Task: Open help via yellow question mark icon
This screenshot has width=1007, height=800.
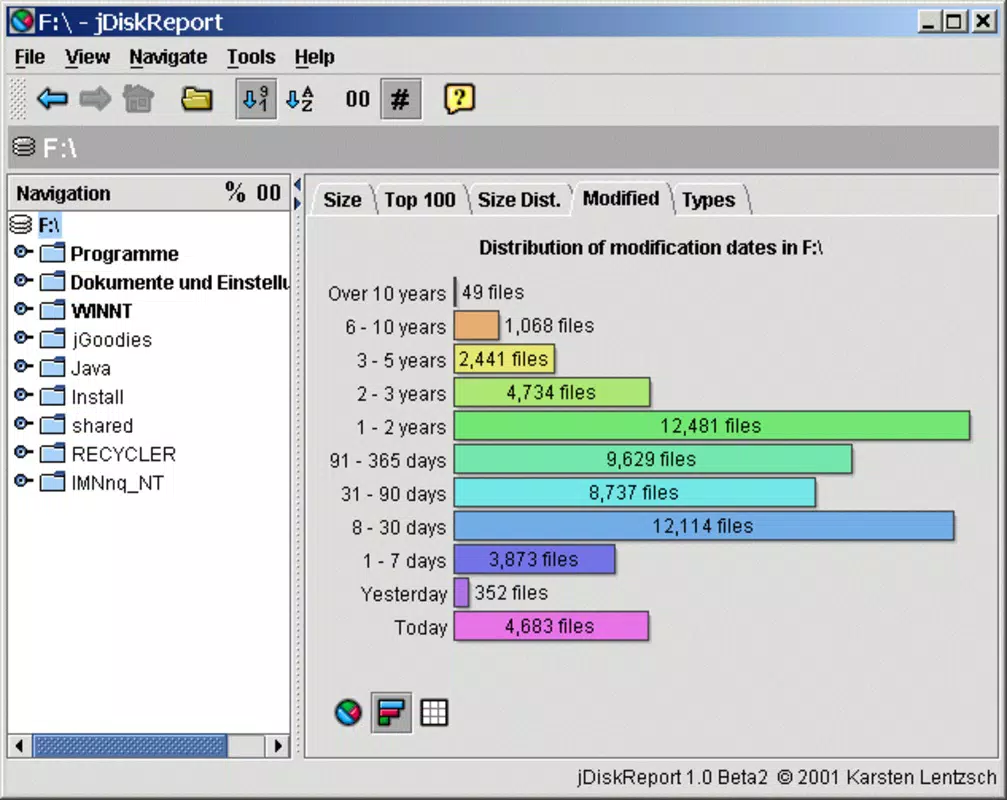Action: (459, 99)
